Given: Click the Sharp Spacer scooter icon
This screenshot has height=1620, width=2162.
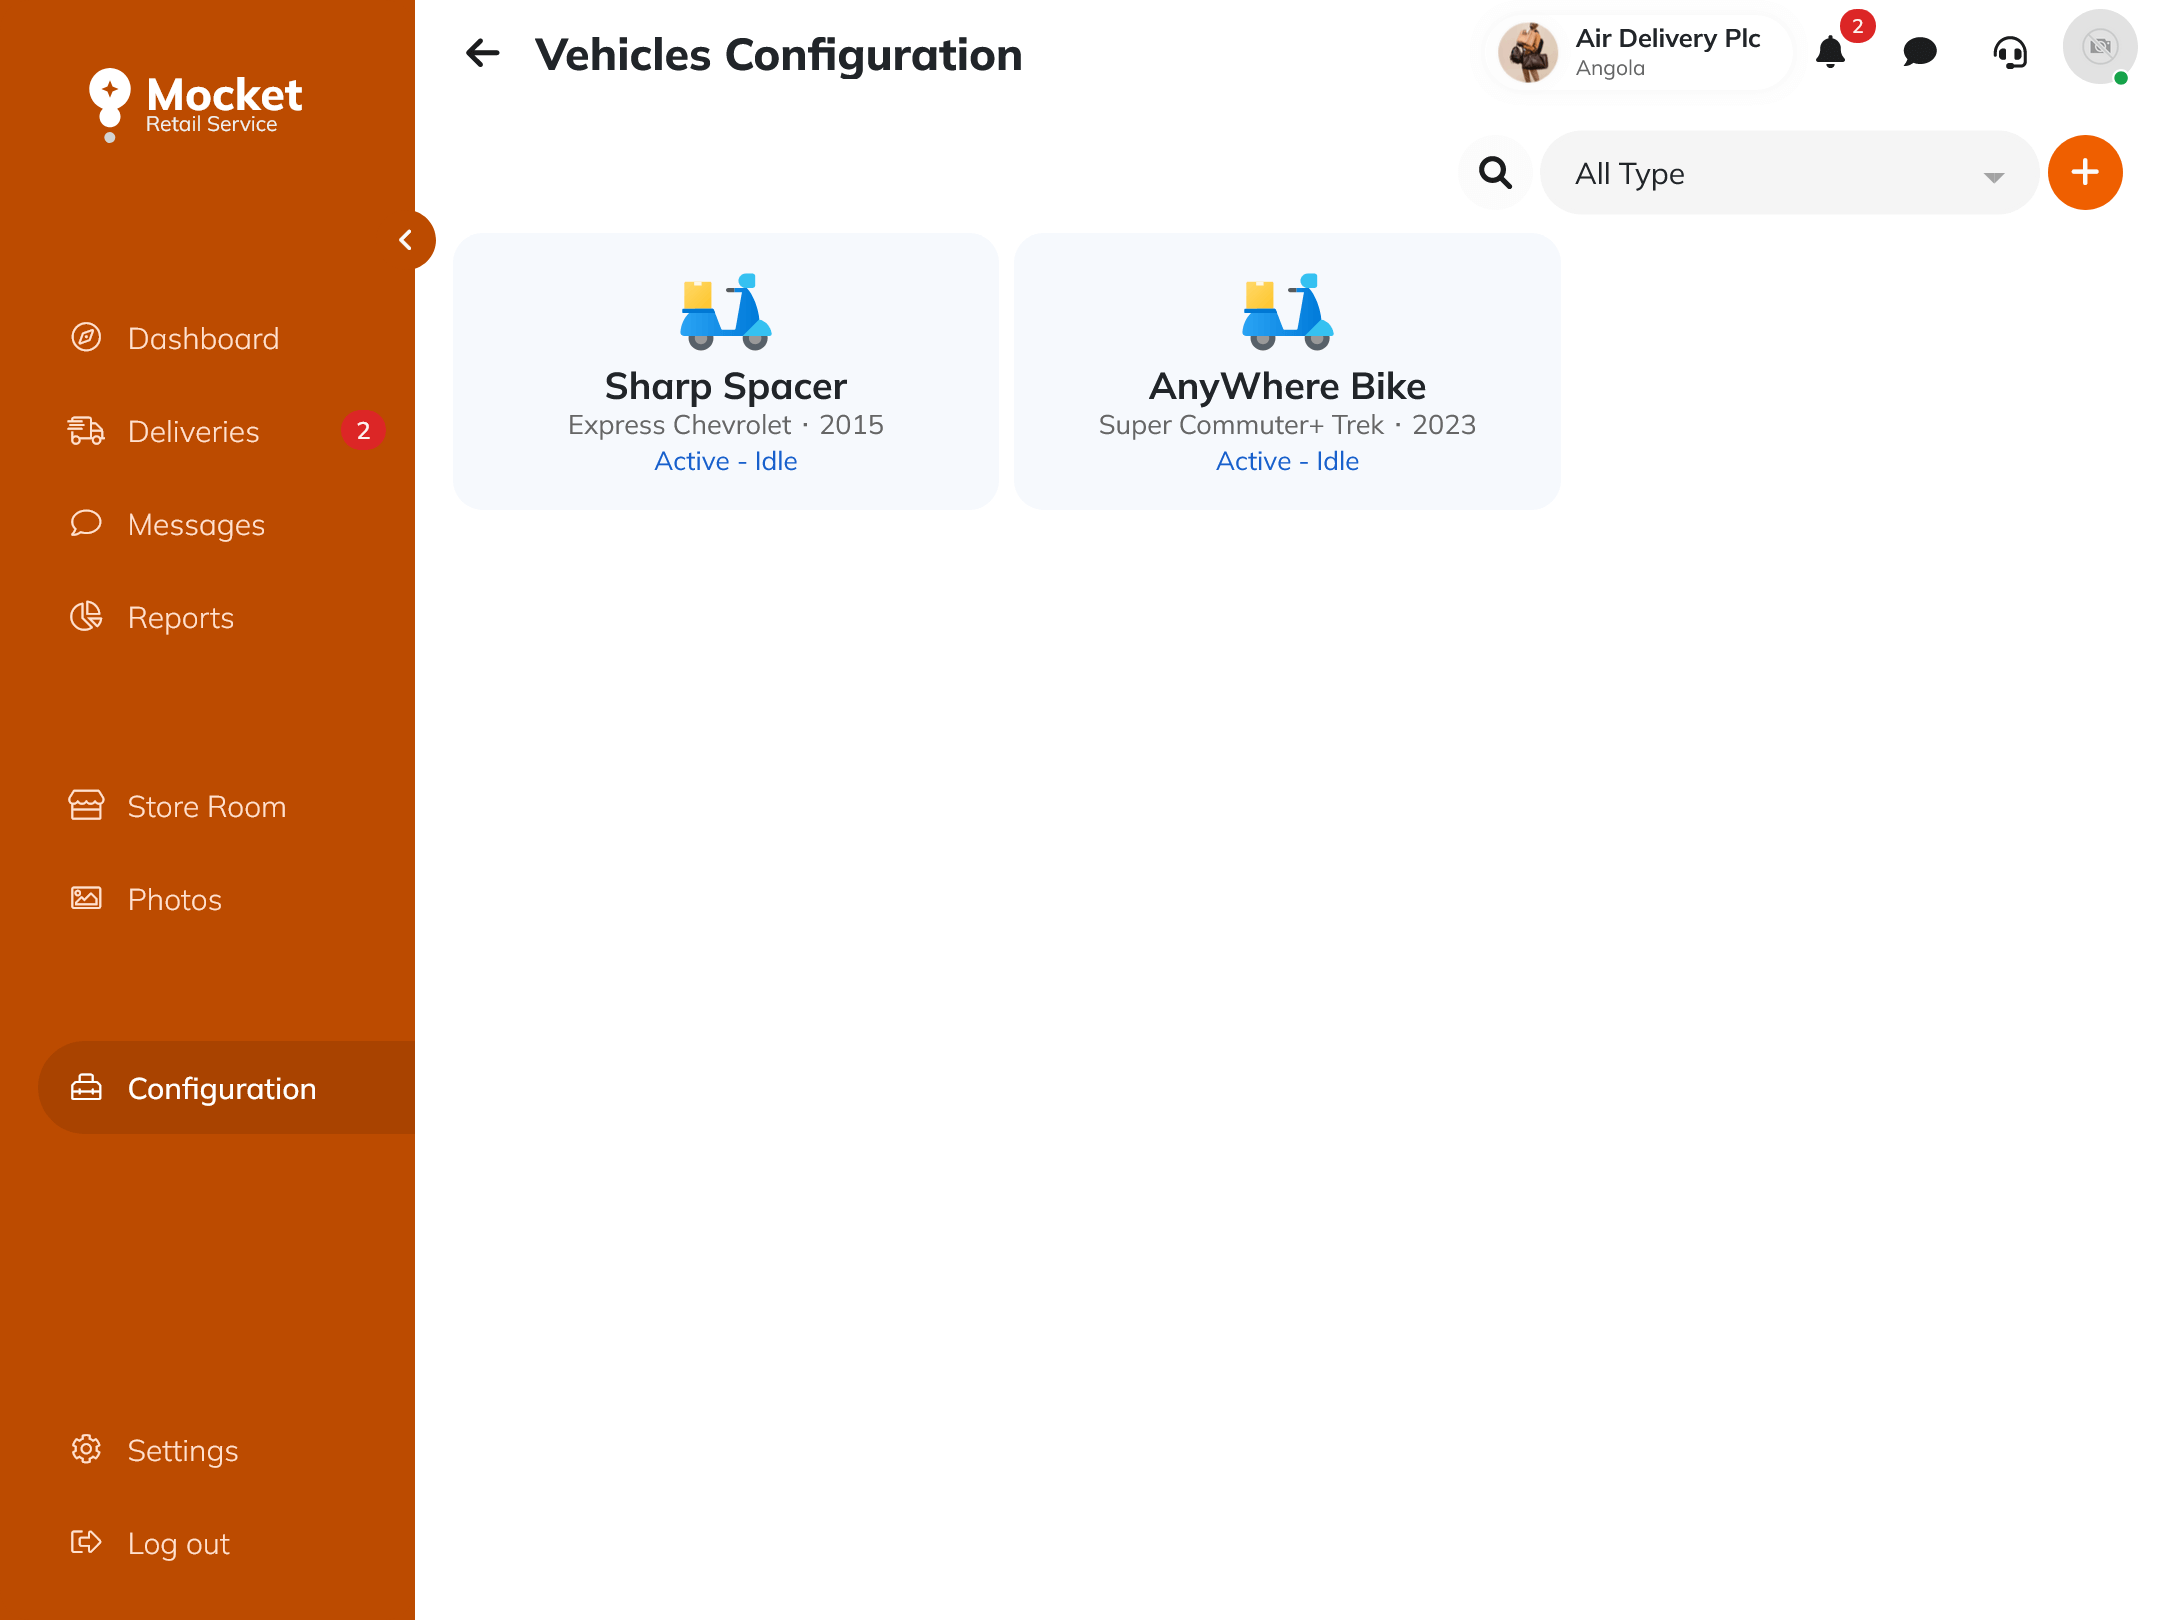Looking at the screenshot, I should [x=726, y=311].
